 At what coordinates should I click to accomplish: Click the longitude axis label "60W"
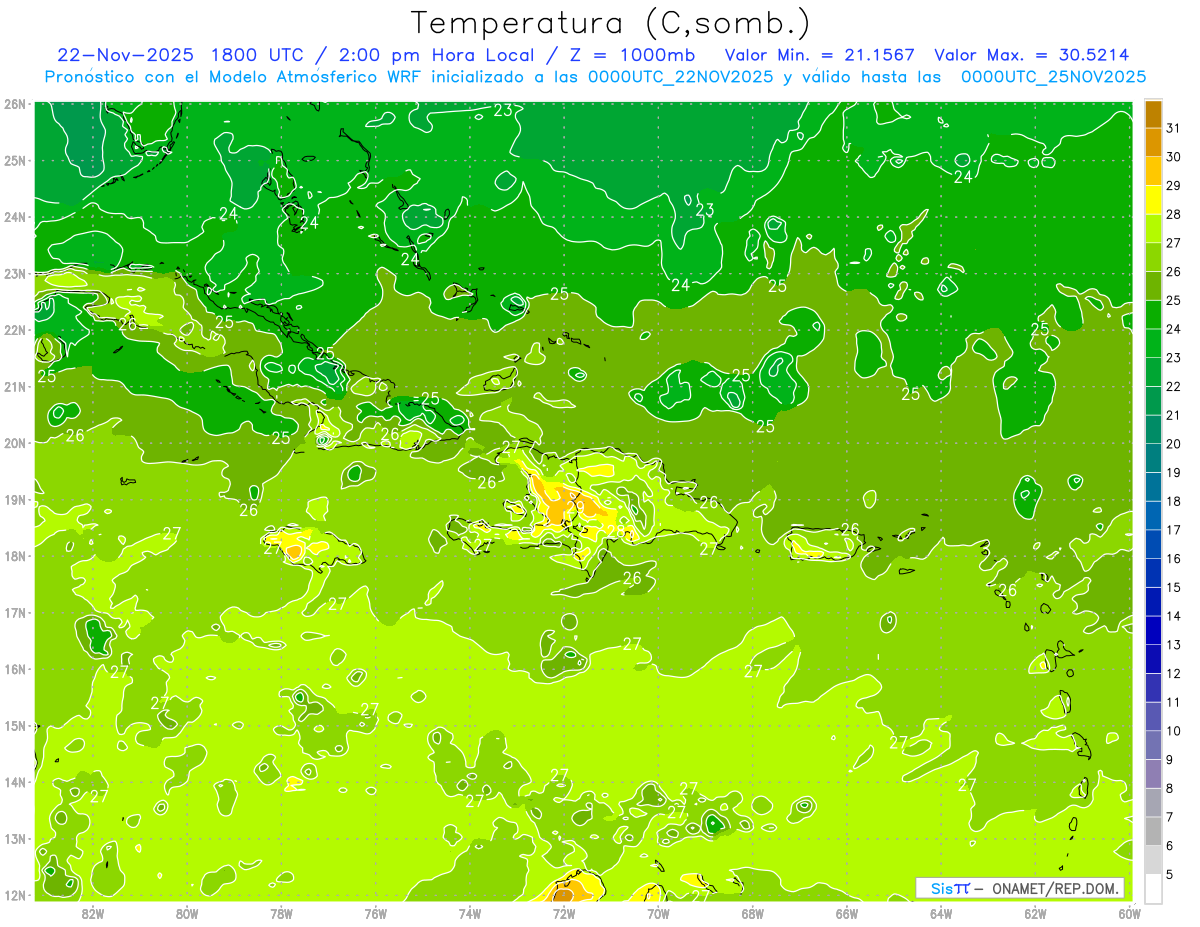coord(1130,912)
